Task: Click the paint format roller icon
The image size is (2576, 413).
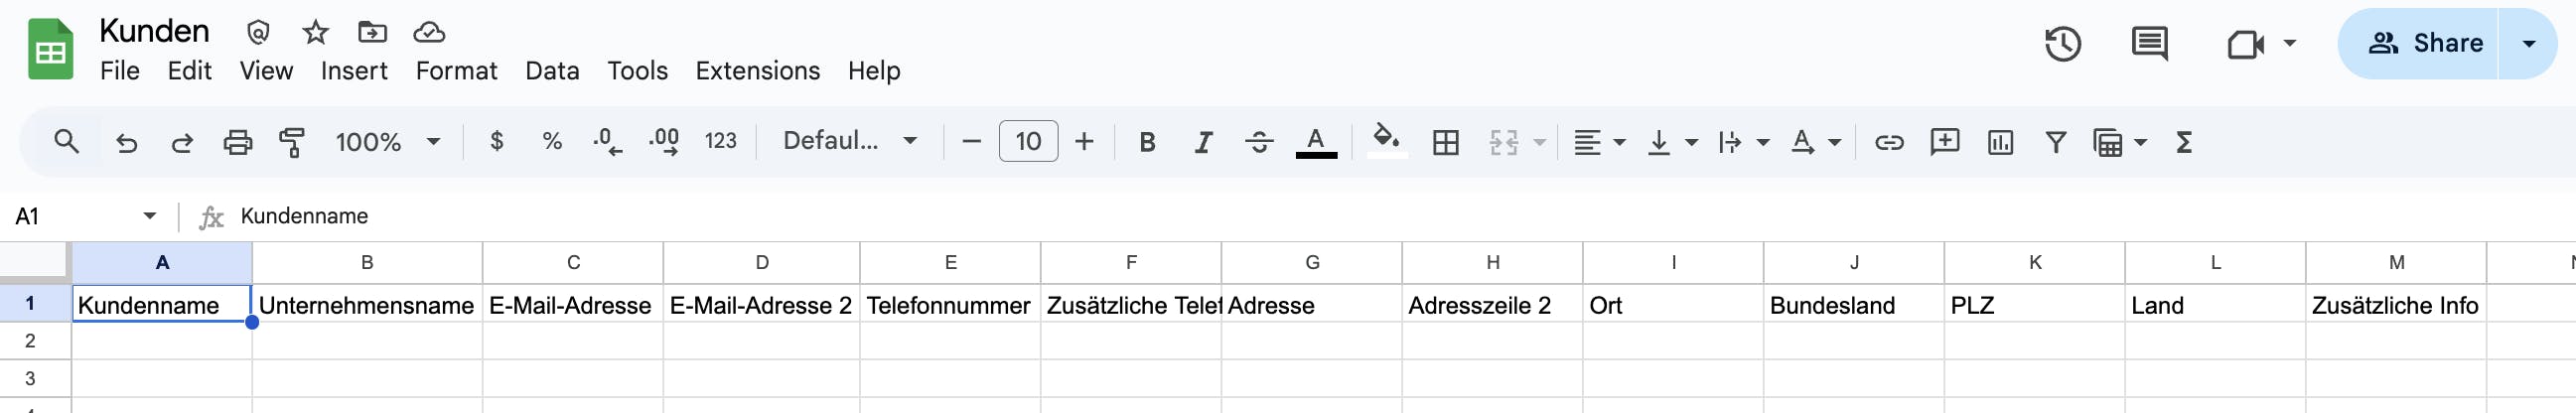Action: 292,142
